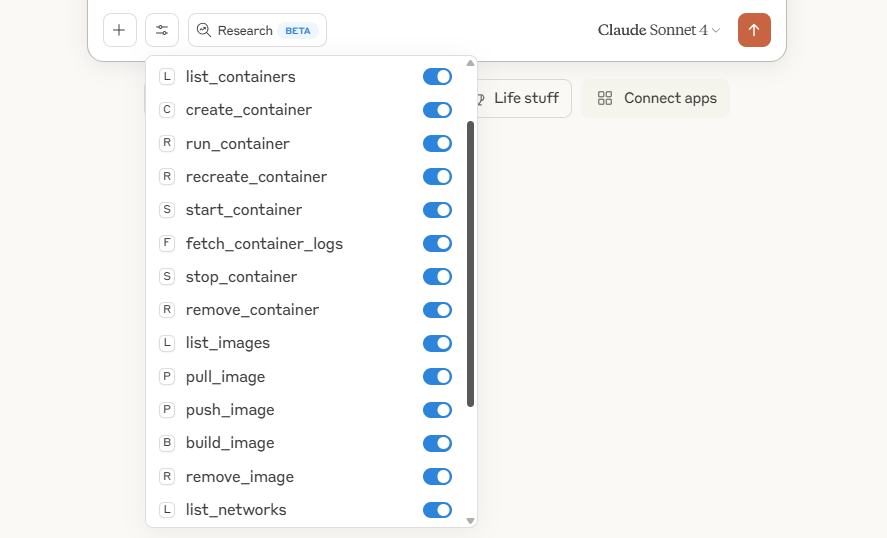The width and height of the screenshot is (887, 538).
Task: Send message with orange arrow button
Action: pos(754,30)
